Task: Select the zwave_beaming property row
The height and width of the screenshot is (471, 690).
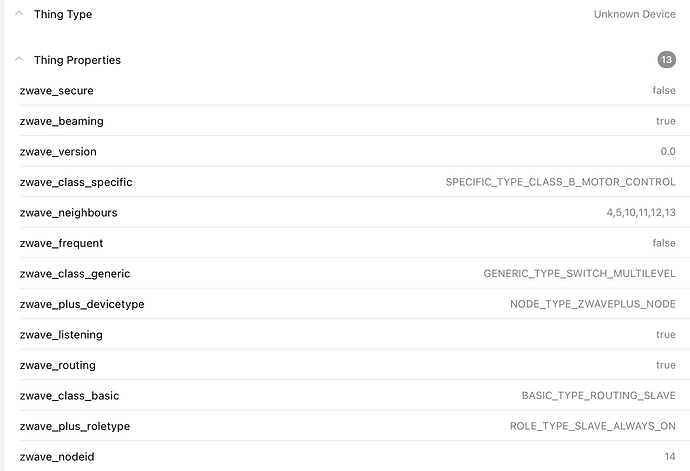Action: (x=348, y=121)
